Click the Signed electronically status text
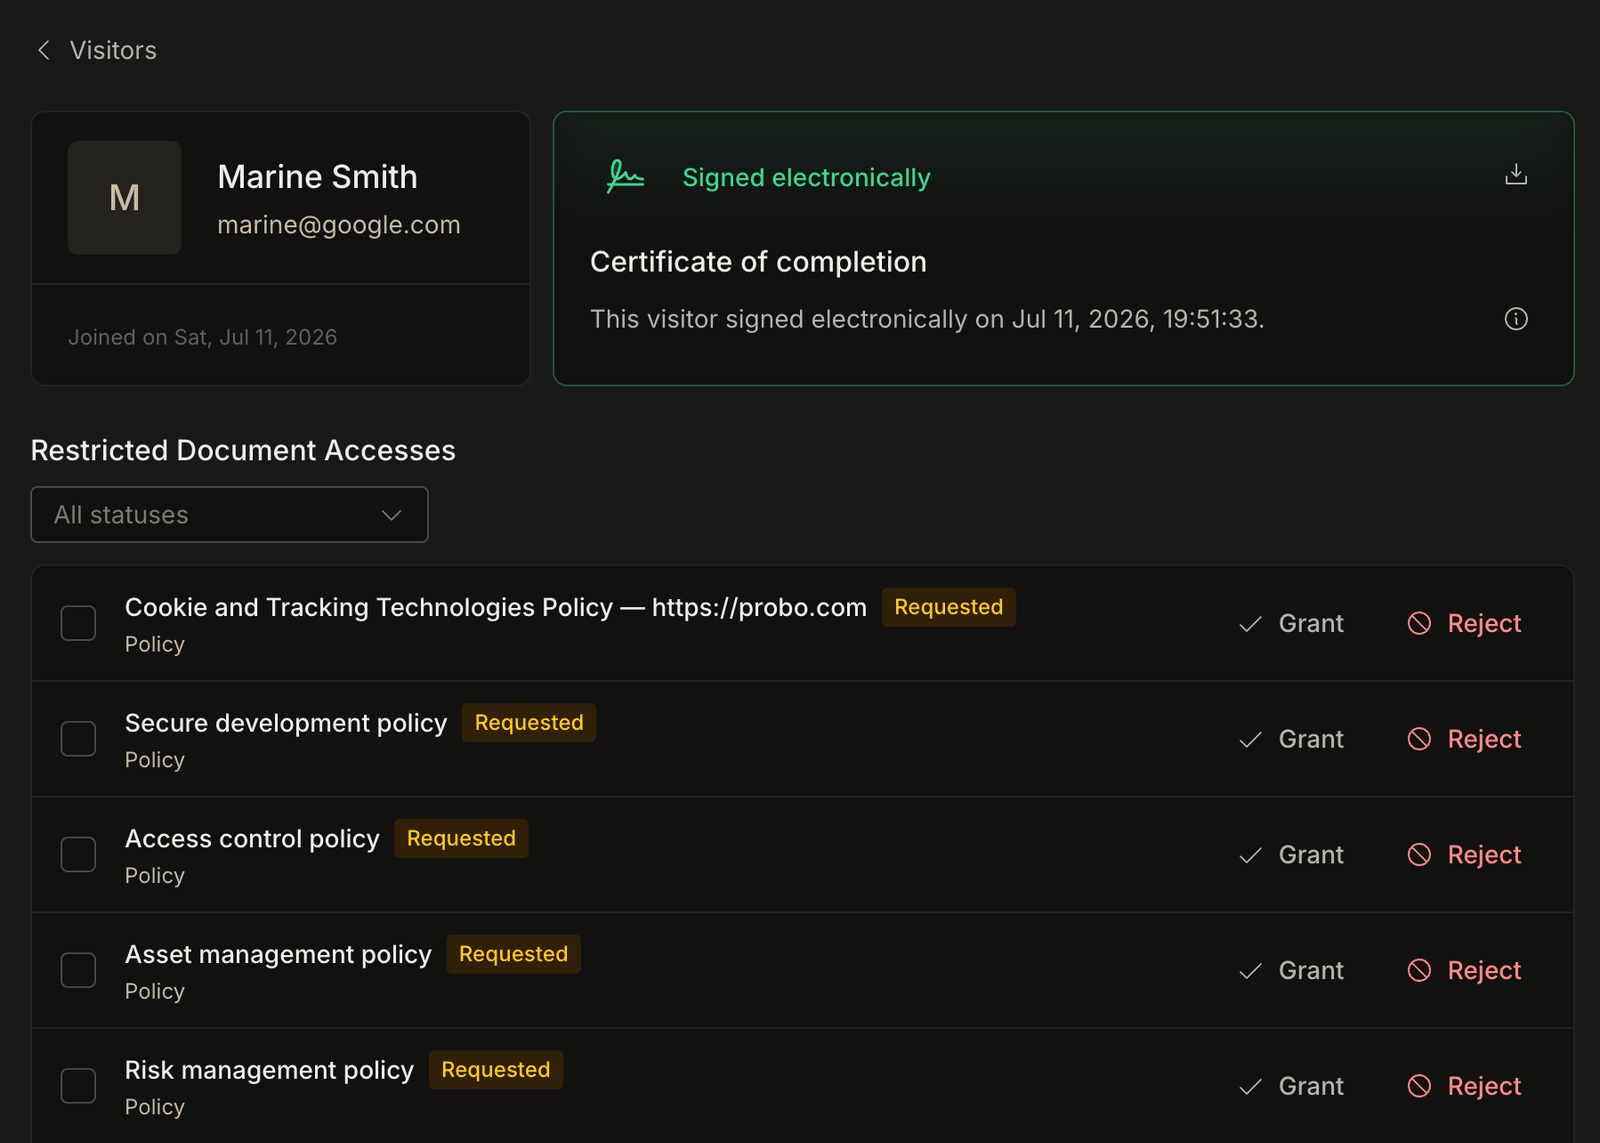This screenshot has height=1143, width=1600. 806,177
